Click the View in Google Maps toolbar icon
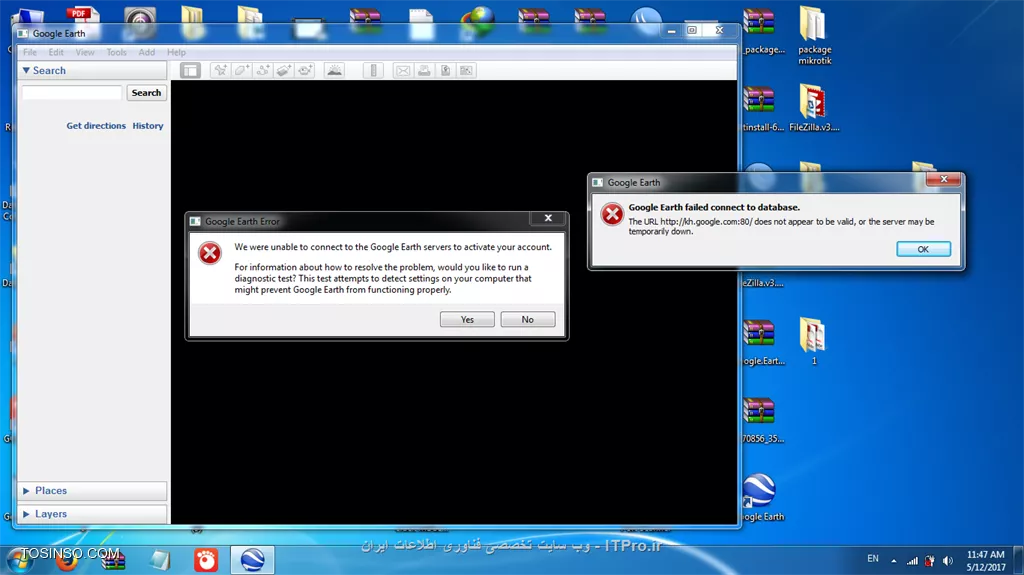Image resolution: width=1024 pixels, height=575 pixels. [x=466, y=71]
